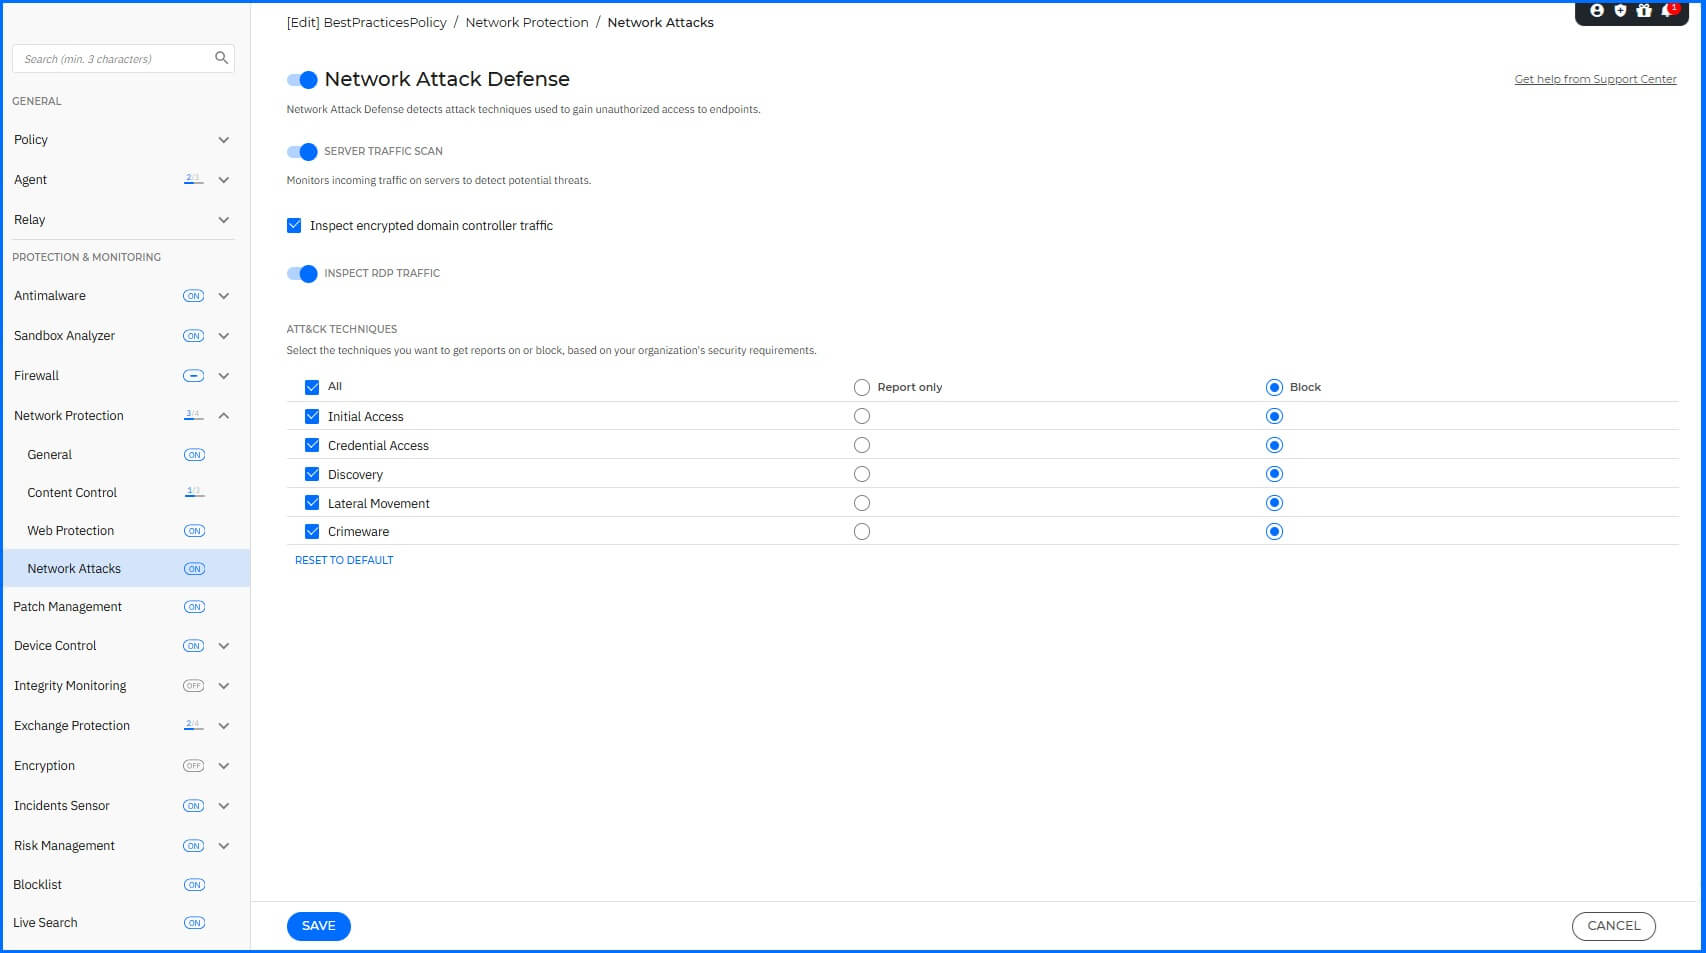Turn off Server Traffic Scan
The height and width of the screenshot is (953, 1706).
(x=301, y=151)
